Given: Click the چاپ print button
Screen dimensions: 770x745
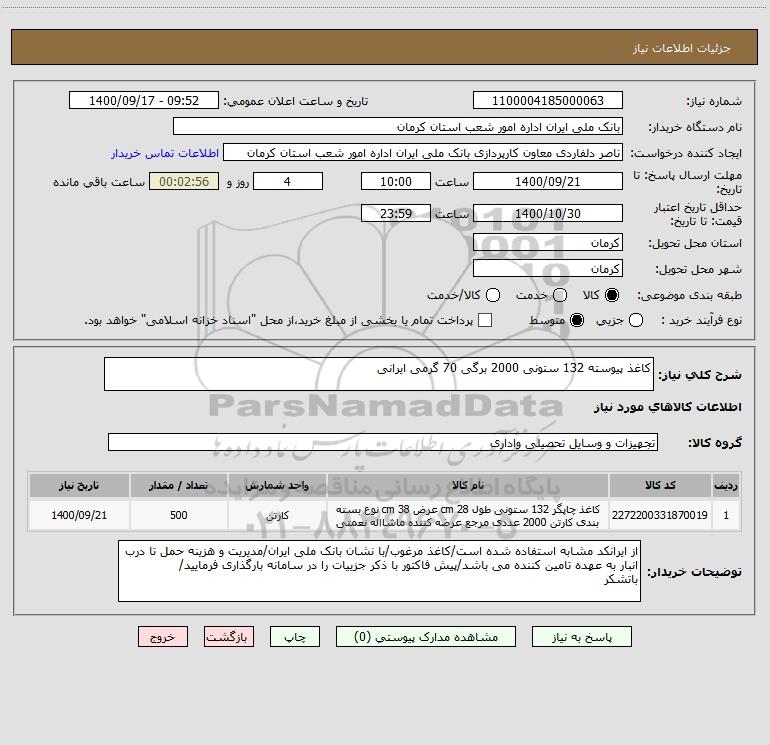Looking at the screenshot, I should click(x=295, y=636).
